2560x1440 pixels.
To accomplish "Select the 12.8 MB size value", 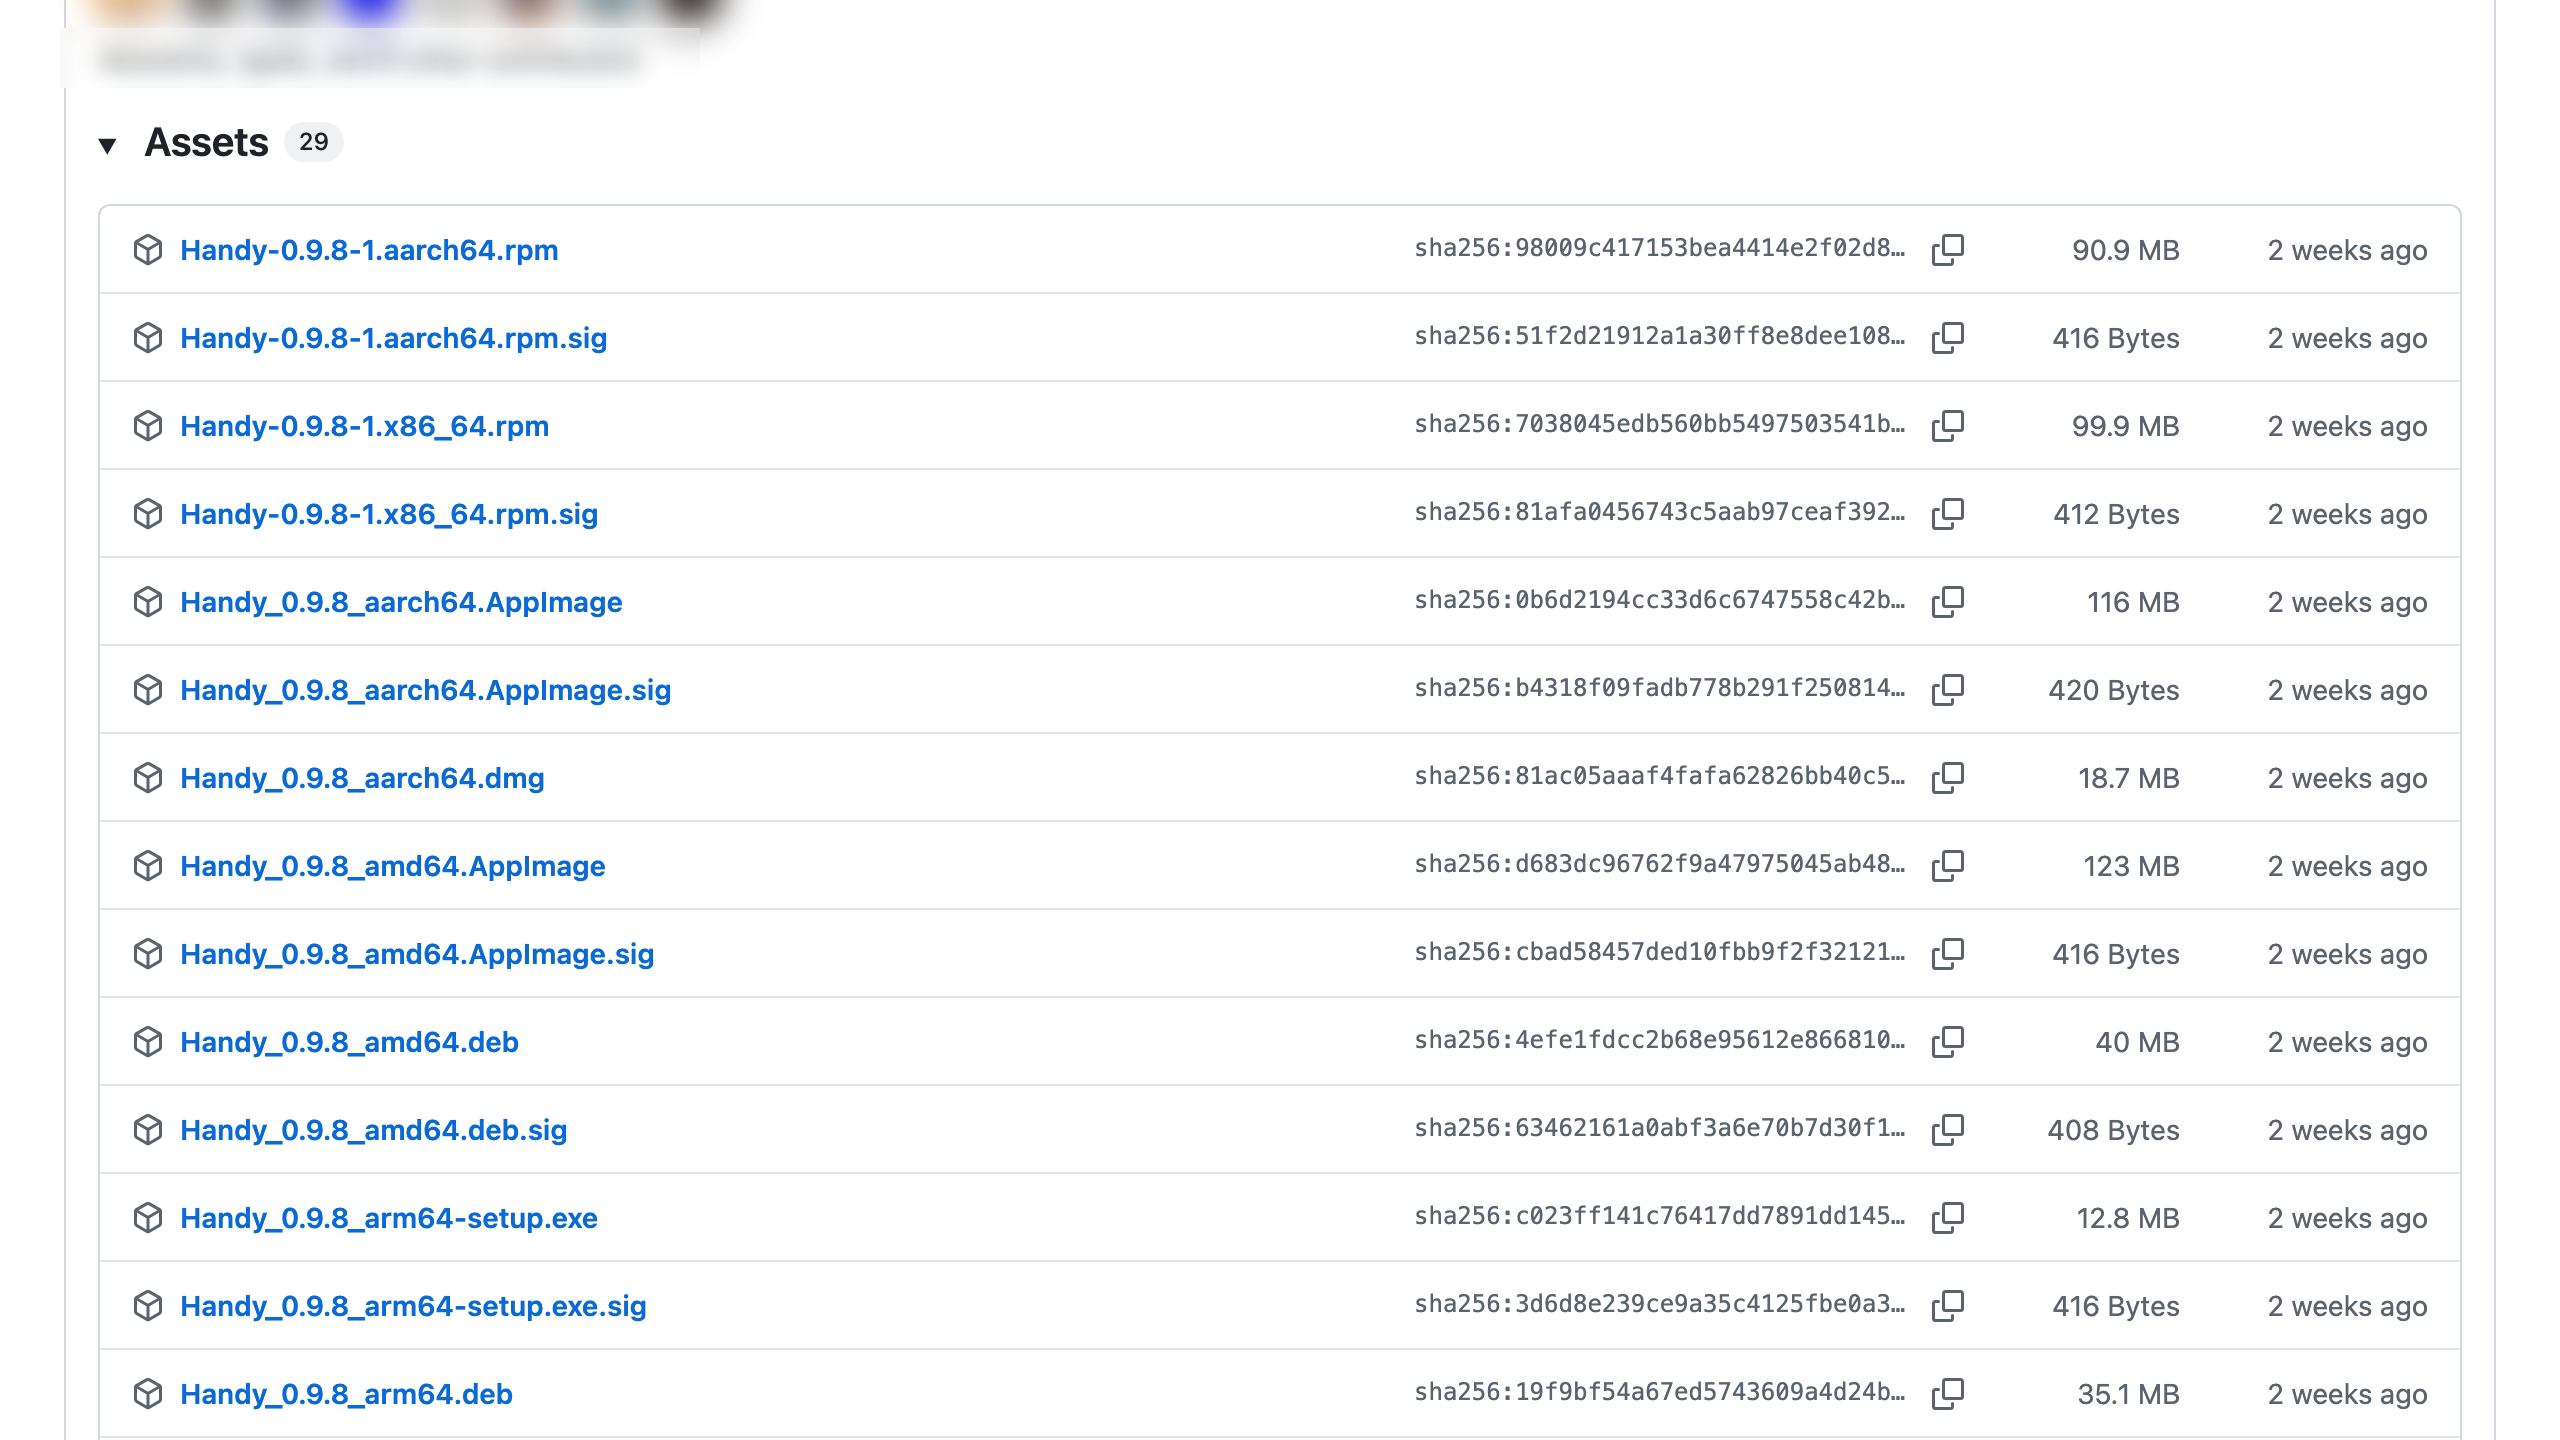I will [x=2128, y=1218].
